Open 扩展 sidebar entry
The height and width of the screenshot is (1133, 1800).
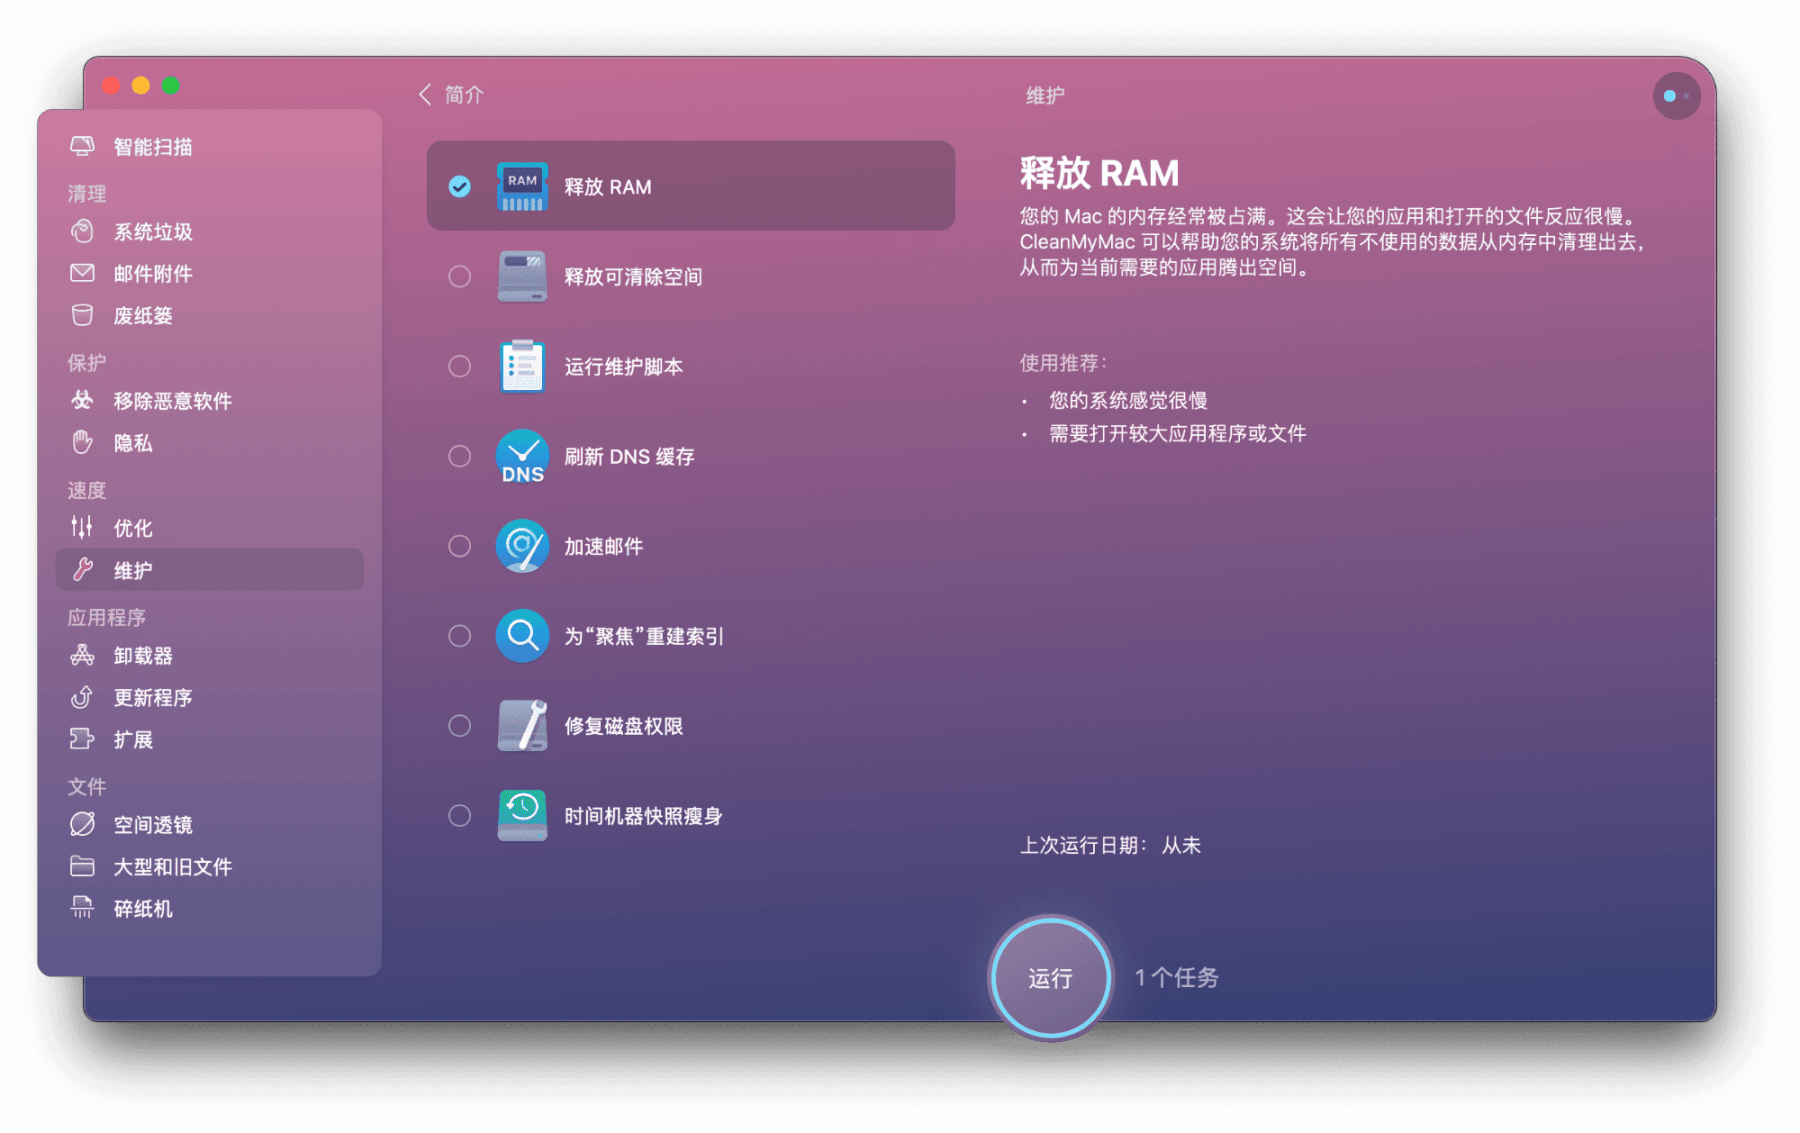tap(210, 739)
